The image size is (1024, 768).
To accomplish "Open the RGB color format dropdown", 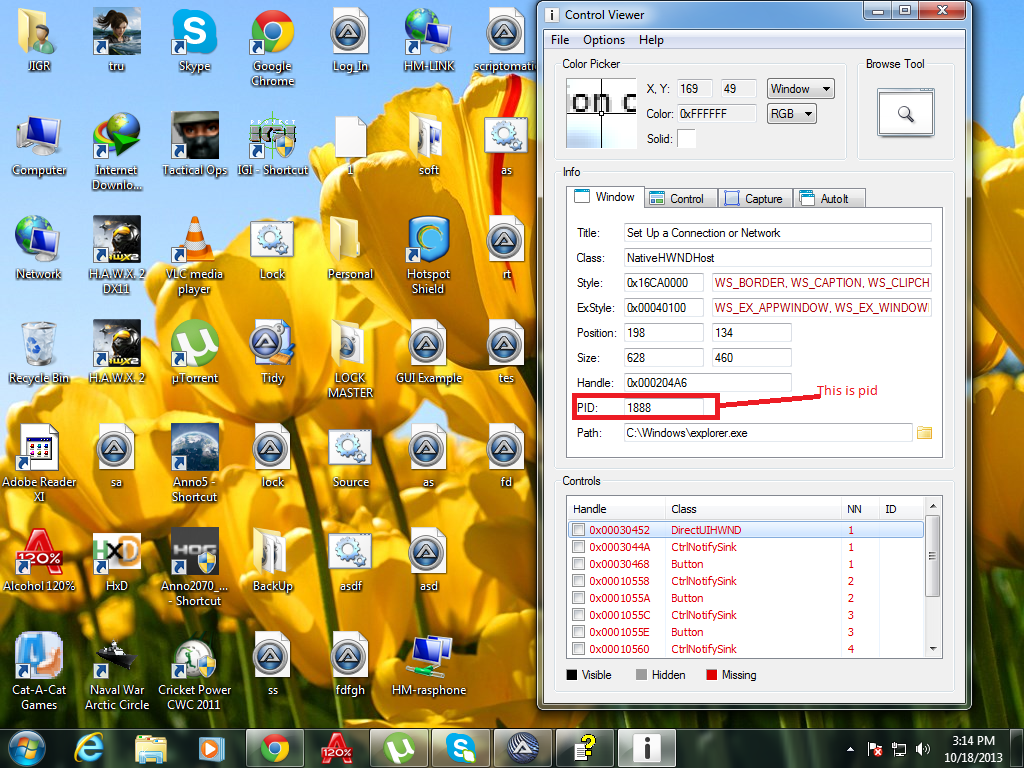I will coord(791,114).
